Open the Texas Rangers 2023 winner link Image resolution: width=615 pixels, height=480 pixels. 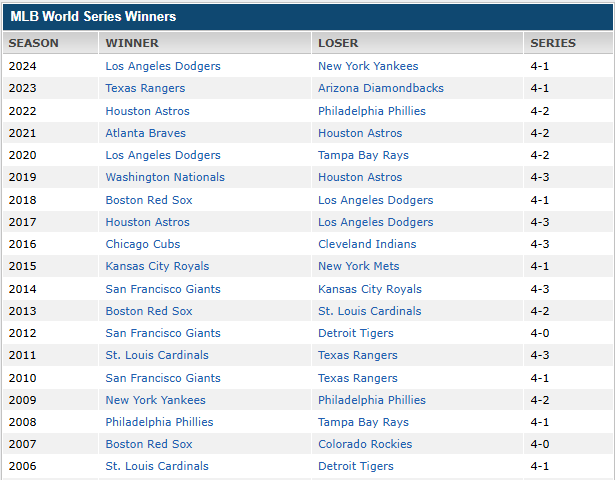pyautogui.click(x=145, y=88)
